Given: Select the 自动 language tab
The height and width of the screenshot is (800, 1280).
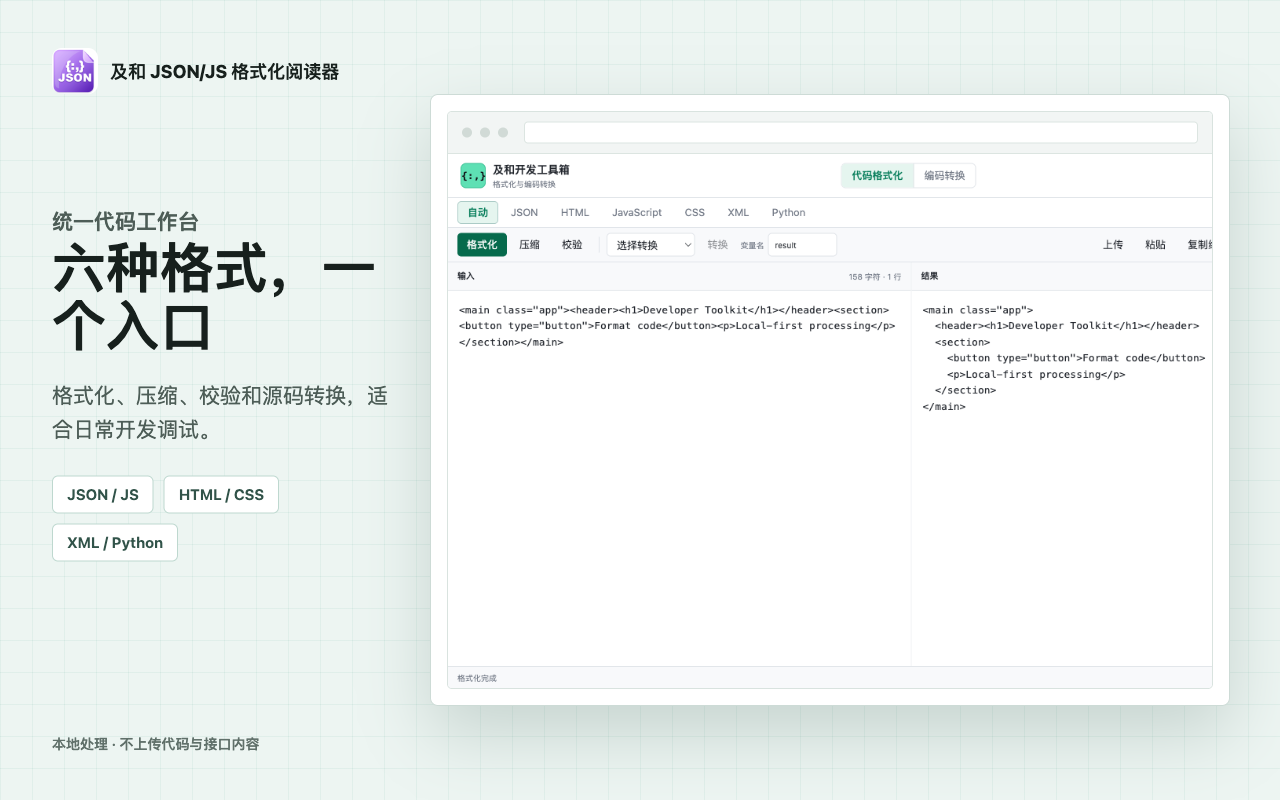Looking at the screenshot, I should [478, 213].
